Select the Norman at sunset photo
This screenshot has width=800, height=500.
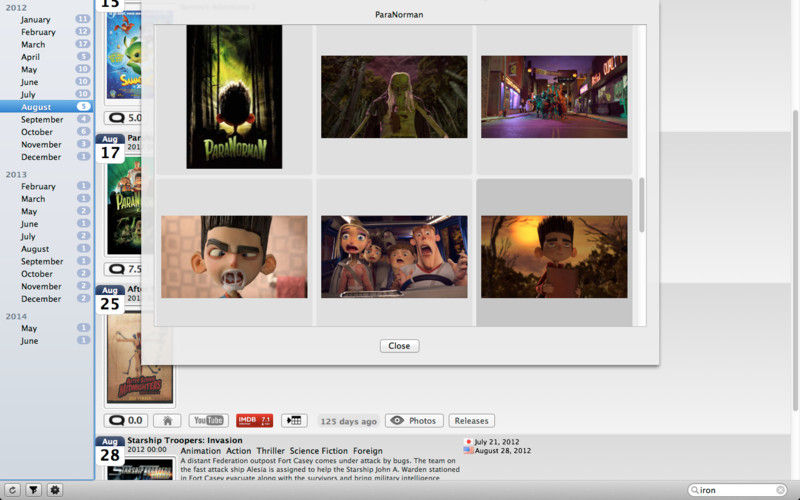(x=554, y=257)
